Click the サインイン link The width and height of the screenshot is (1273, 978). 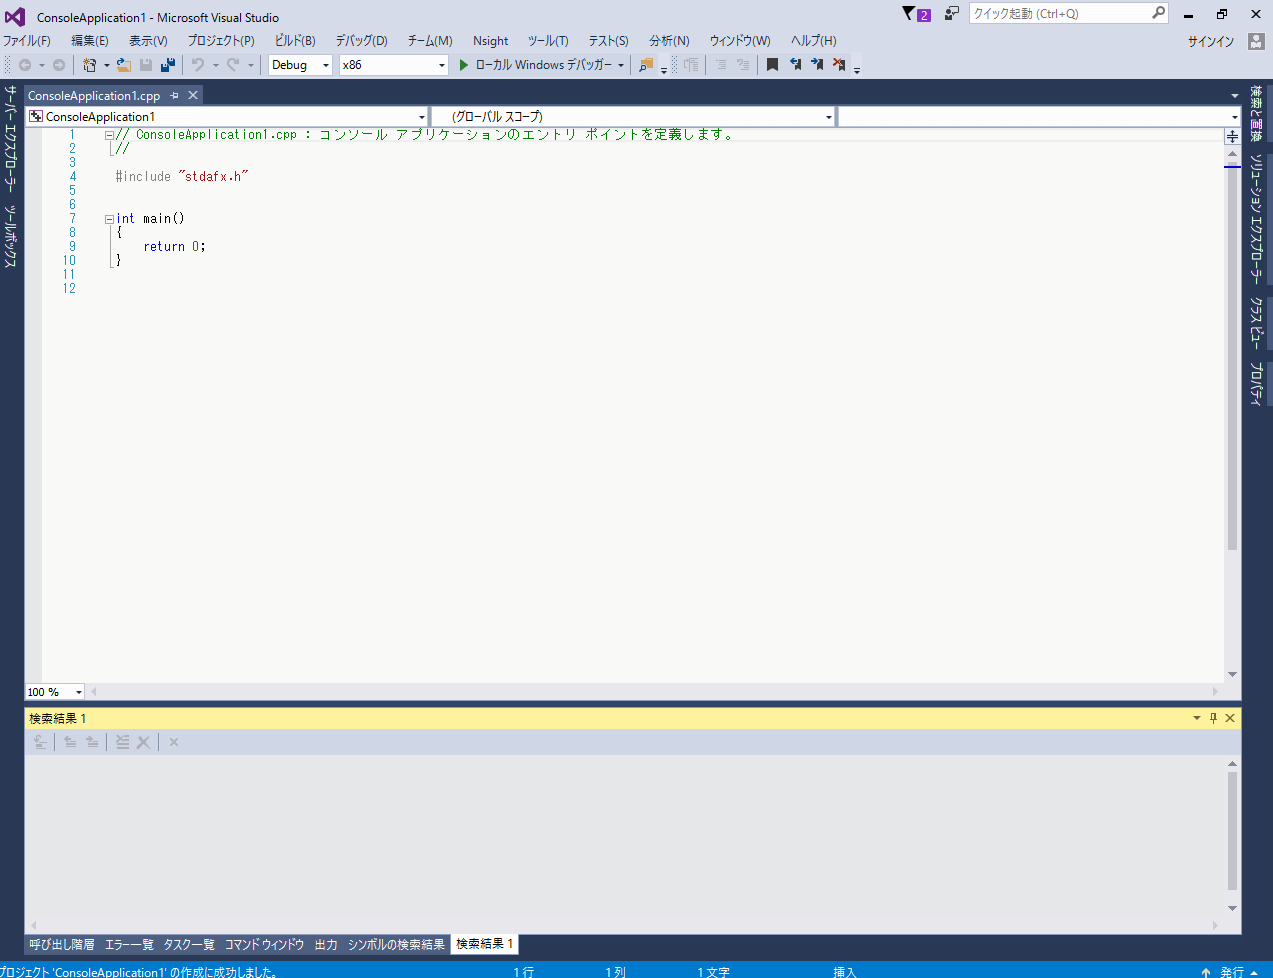pos(1210,41)
